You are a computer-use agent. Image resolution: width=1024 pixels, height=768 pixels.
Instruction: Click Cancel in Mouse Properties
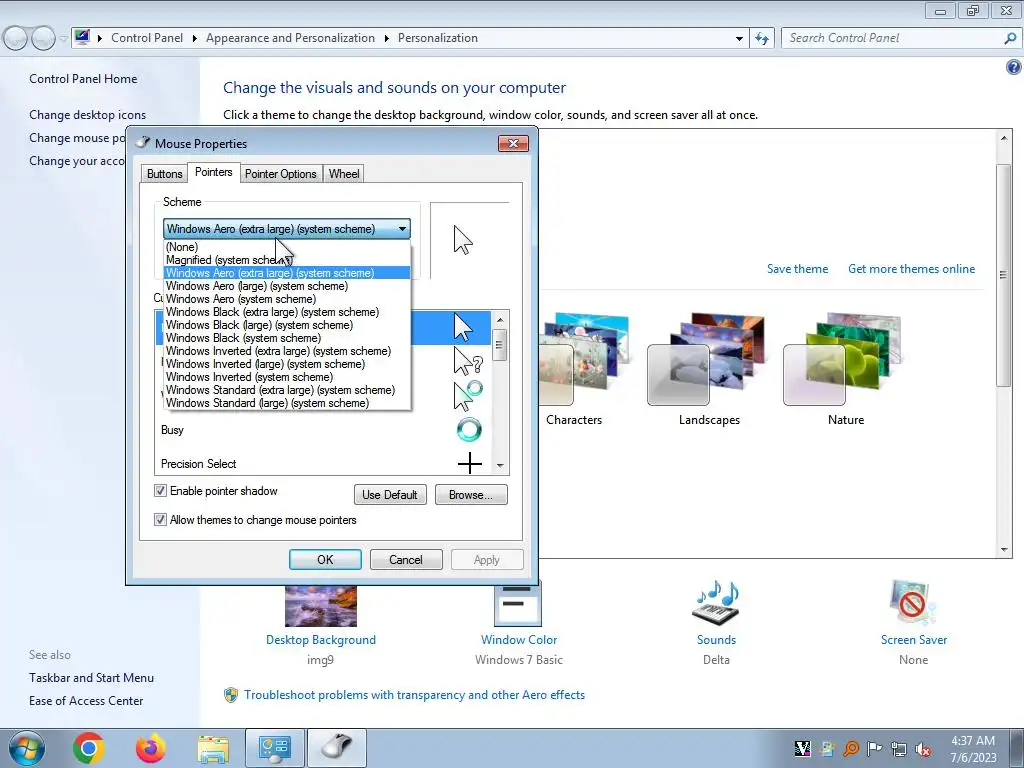click(406, 560)
